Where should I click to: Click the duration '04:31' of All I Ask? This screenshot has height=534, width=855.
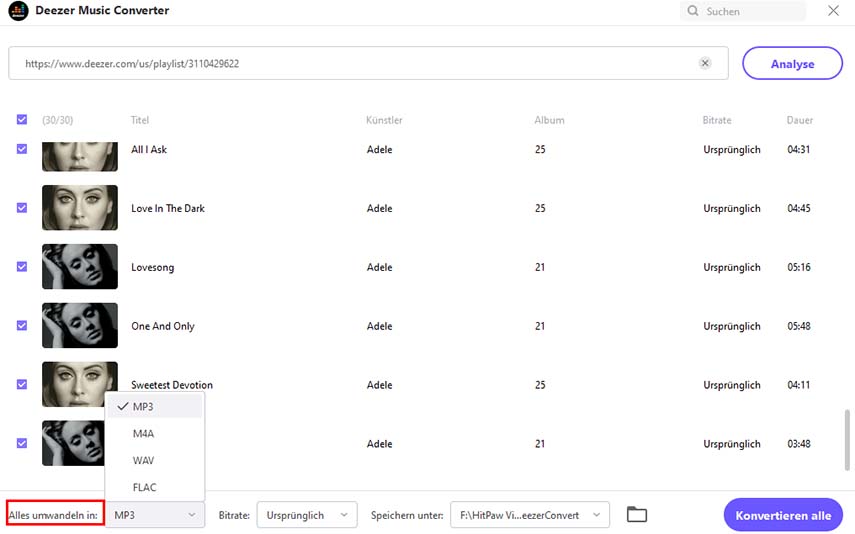799,149
